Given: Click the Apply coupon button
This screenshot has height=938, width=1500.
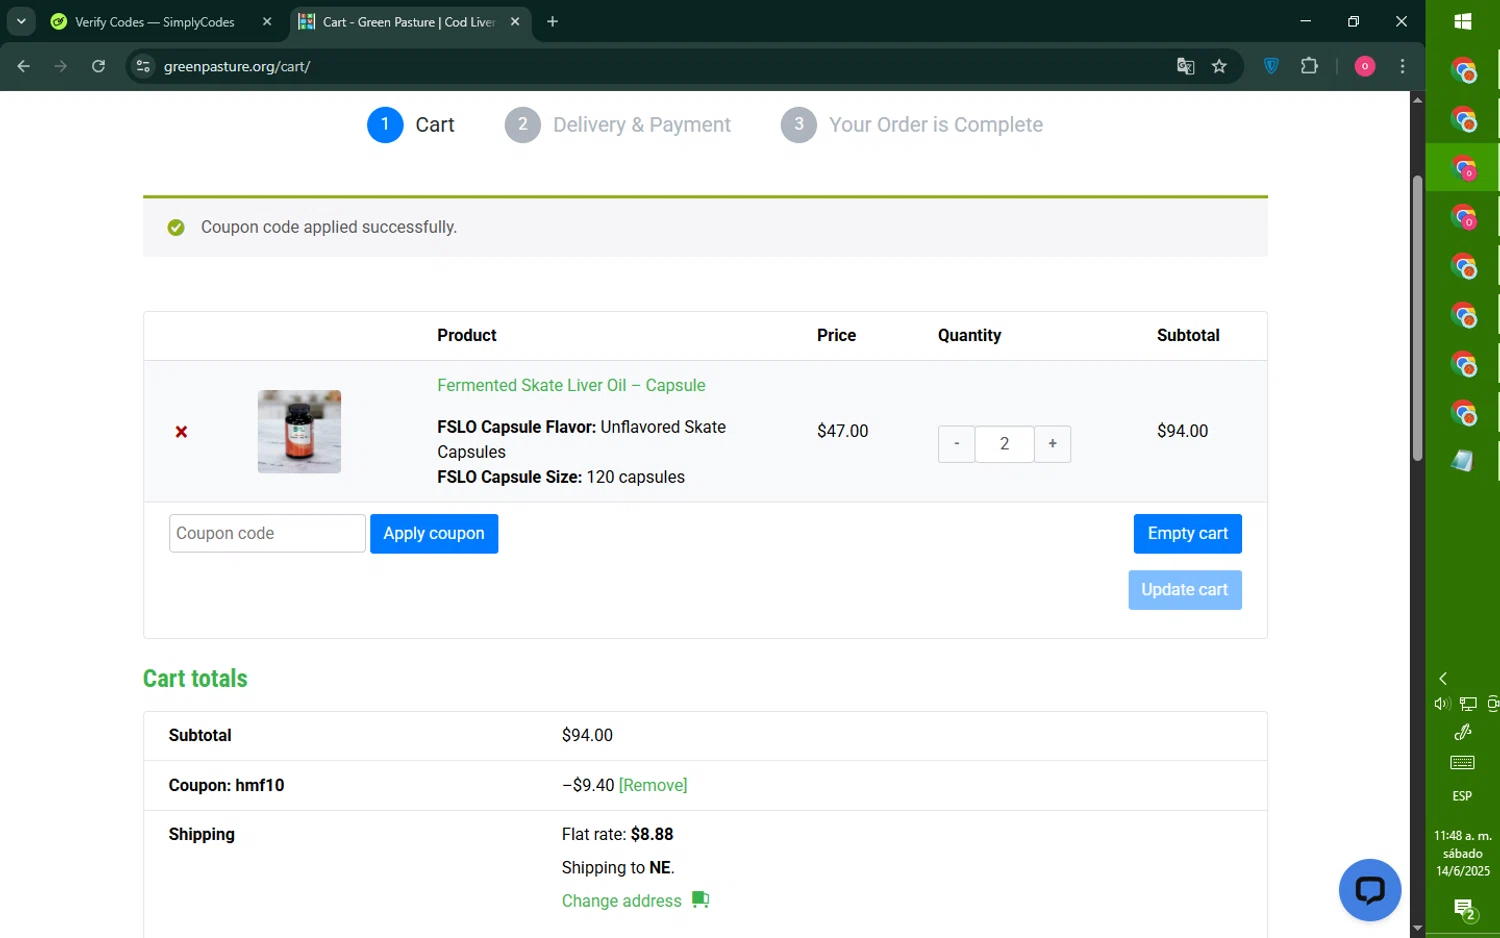Looking at the screenshot, I should pos(434,534).
